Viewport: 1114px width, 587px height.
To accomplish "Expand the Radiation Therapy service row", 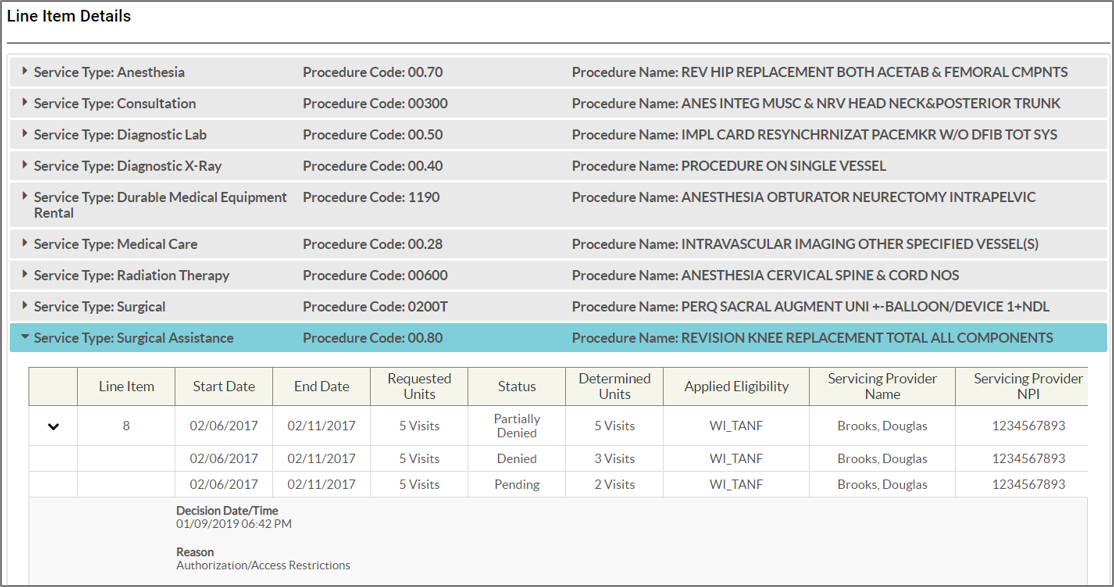I will click(25, 275).
